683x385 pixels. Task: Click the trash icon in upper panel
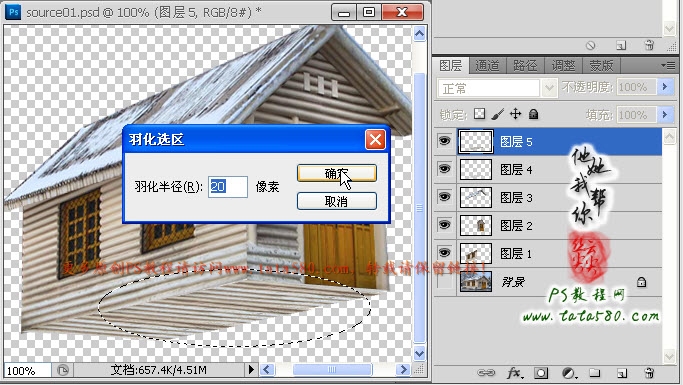pos(649,45)
